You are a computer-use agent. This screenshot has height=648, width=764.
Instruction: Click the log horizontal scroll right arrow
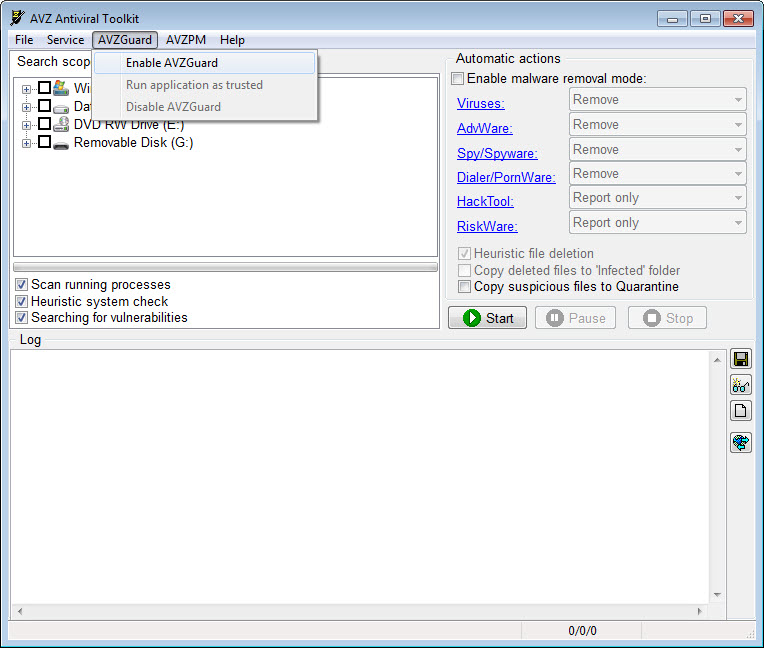pyautogui.click(x=700, y=611)
